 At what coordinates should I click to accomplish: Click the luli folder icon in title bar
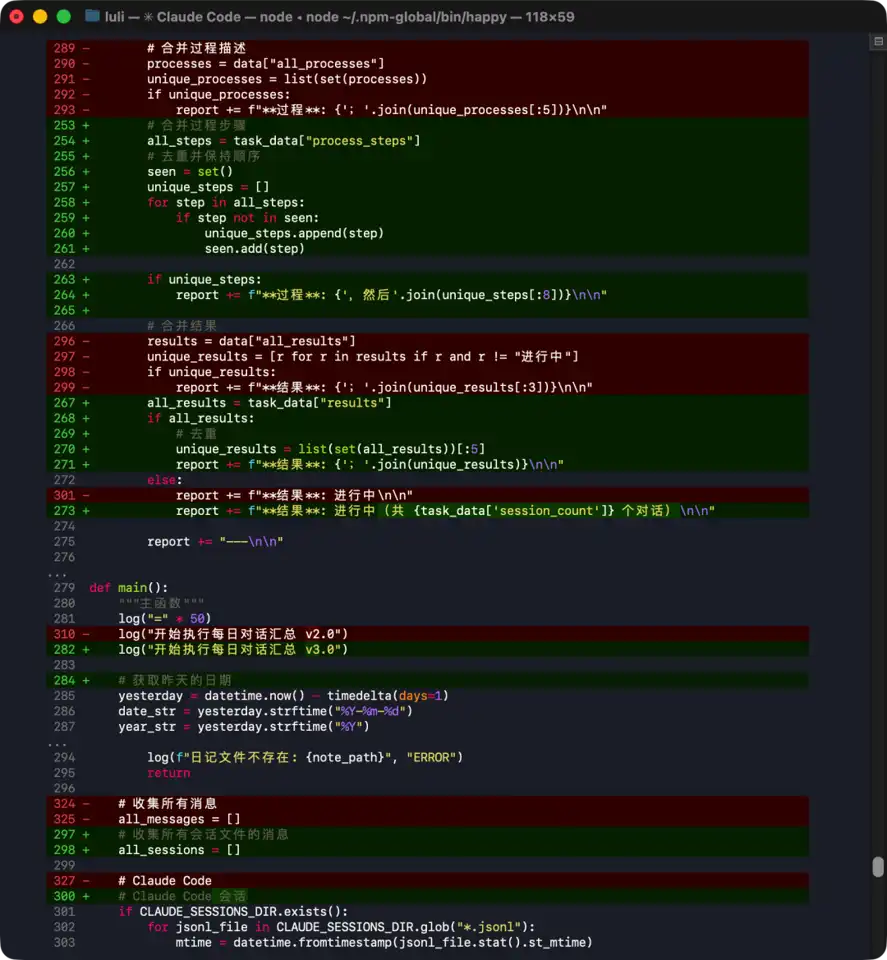point(92,17)
